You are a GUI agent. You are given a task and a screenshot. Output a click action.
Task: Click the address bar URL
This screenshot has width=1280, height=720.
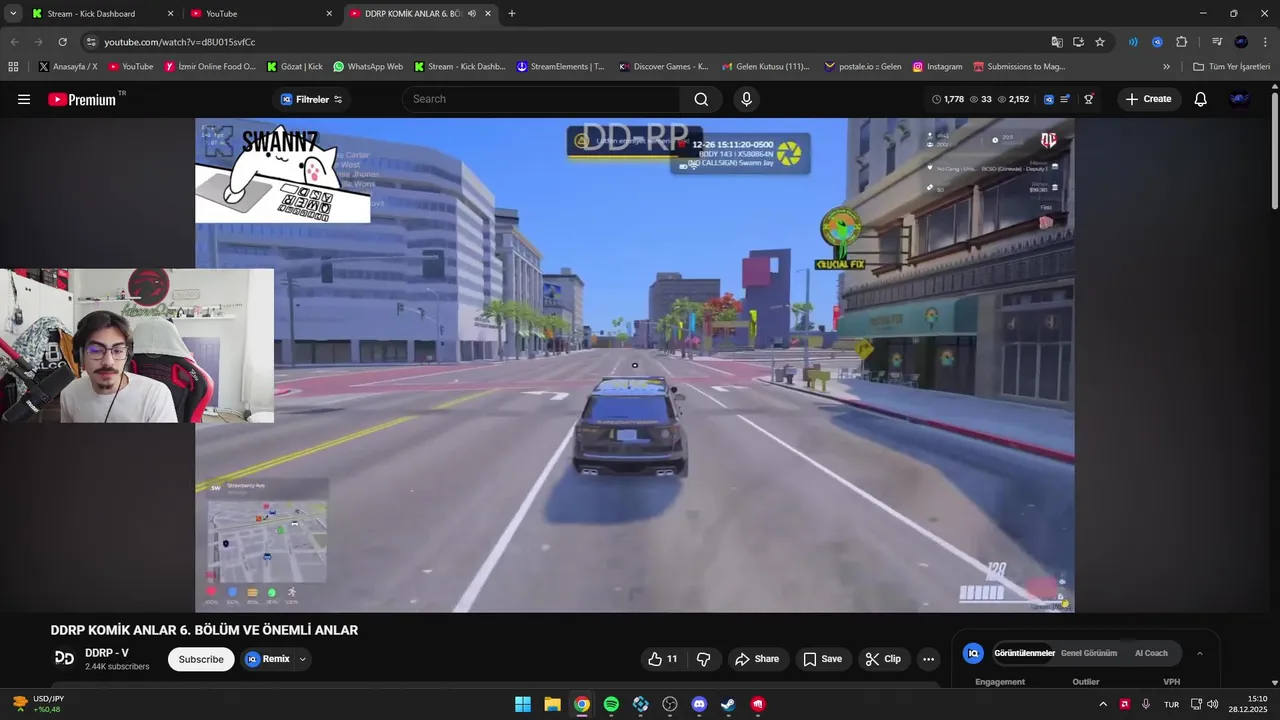[x=180, y=42]
